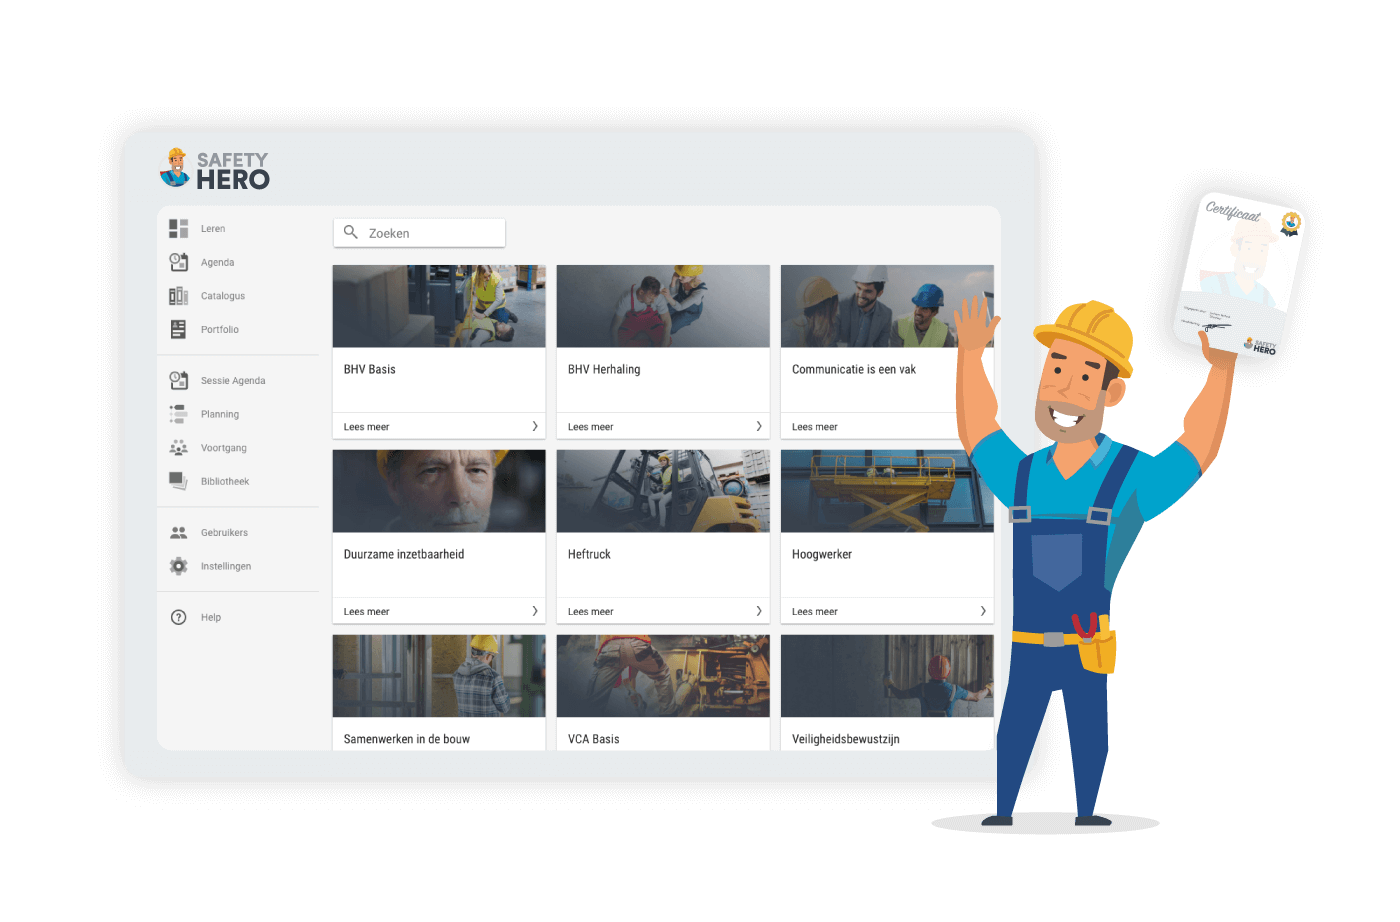Open Voortgang in the sidebar
The image size is (1400, 922).
(224, 448)
